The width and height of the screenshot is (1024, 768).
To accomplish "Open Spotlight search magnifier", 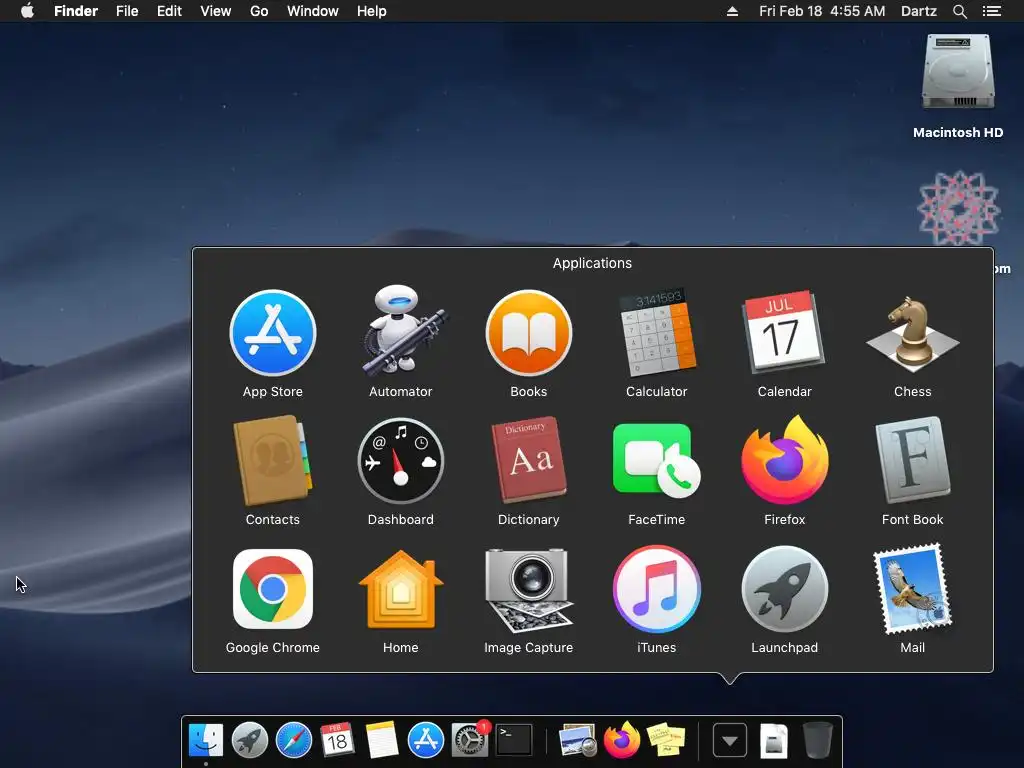I will pyautogui.click(x=959, y=11).
